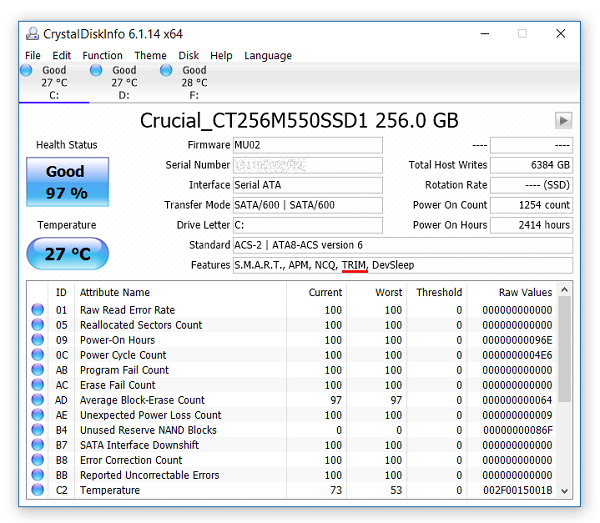Click status orb for Power-On Hours
Image resolution: width=600 pixels, height=523 pixels.
(38, 339)
